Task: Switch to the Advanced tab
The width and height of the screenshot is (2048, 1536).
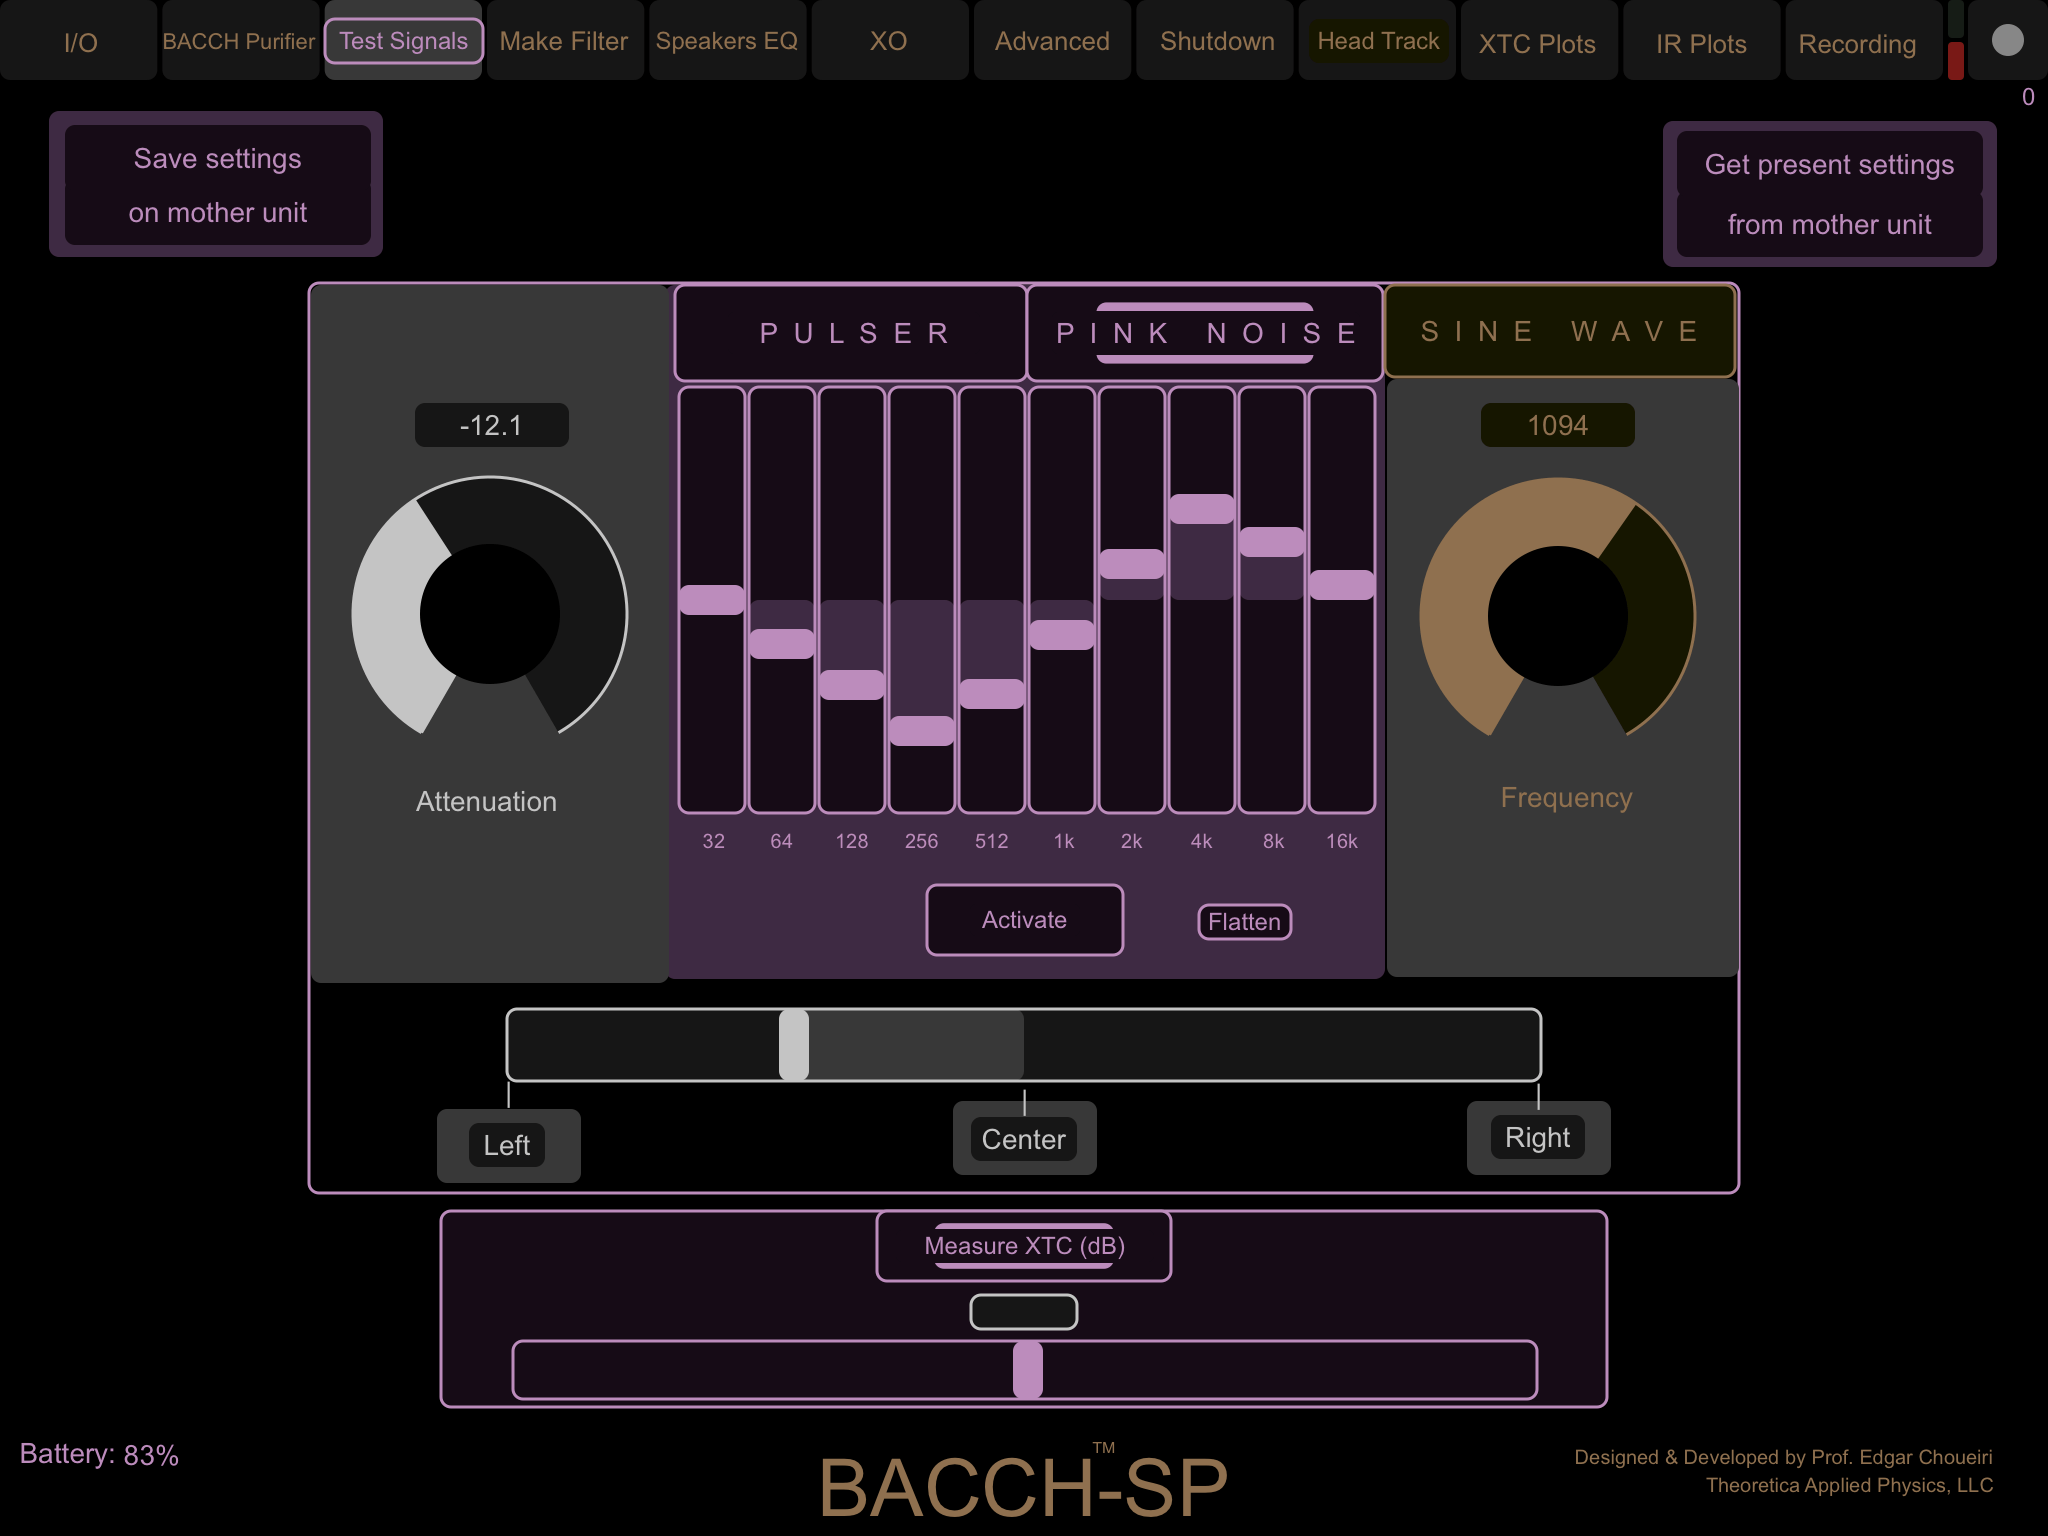Action: pyautogui.click(x=1052, y=42)
